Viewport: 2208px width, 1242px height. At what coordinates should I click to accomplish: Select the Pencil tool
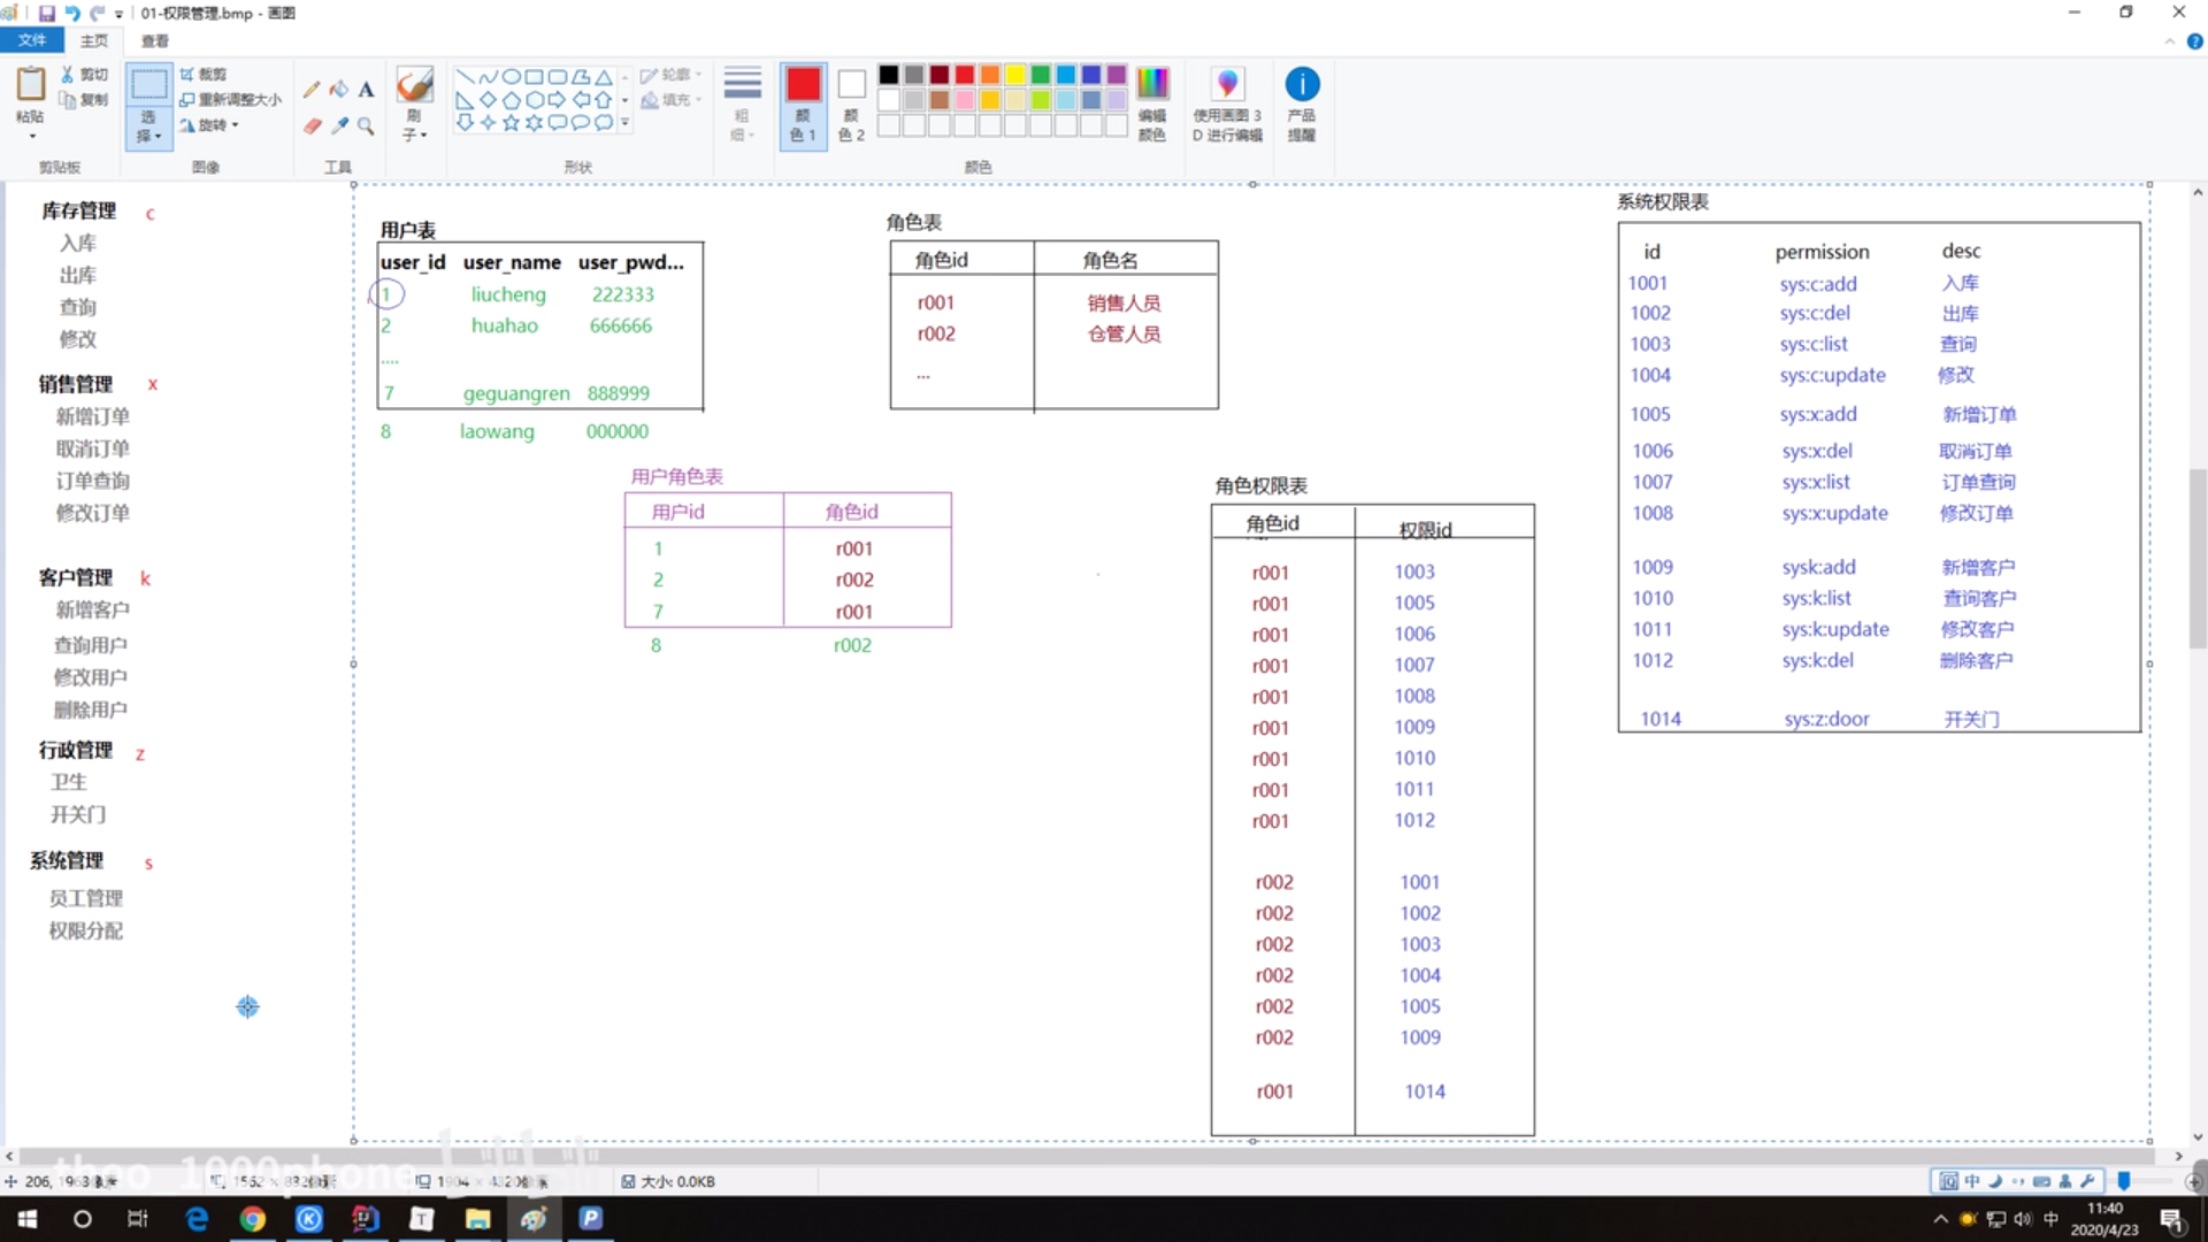311,90
